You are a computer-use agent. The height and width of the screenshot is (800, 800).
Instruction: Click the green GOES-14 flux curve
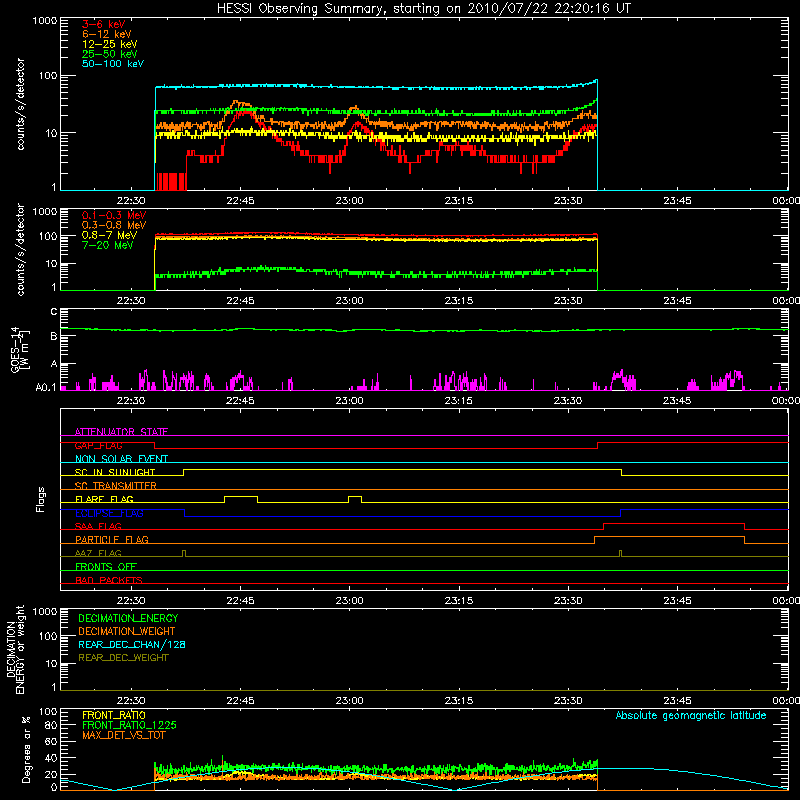(424, 330)
